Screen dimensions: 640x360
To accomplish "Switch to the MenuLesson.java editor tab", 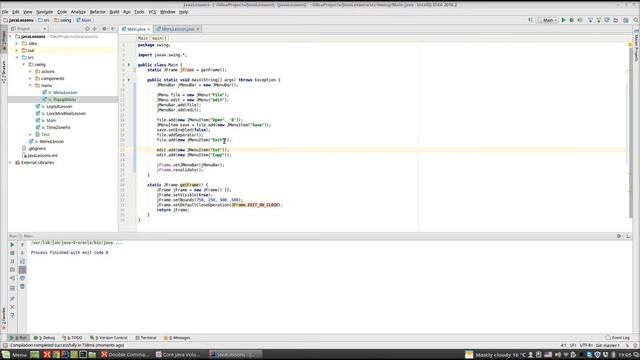I will 178,29.
